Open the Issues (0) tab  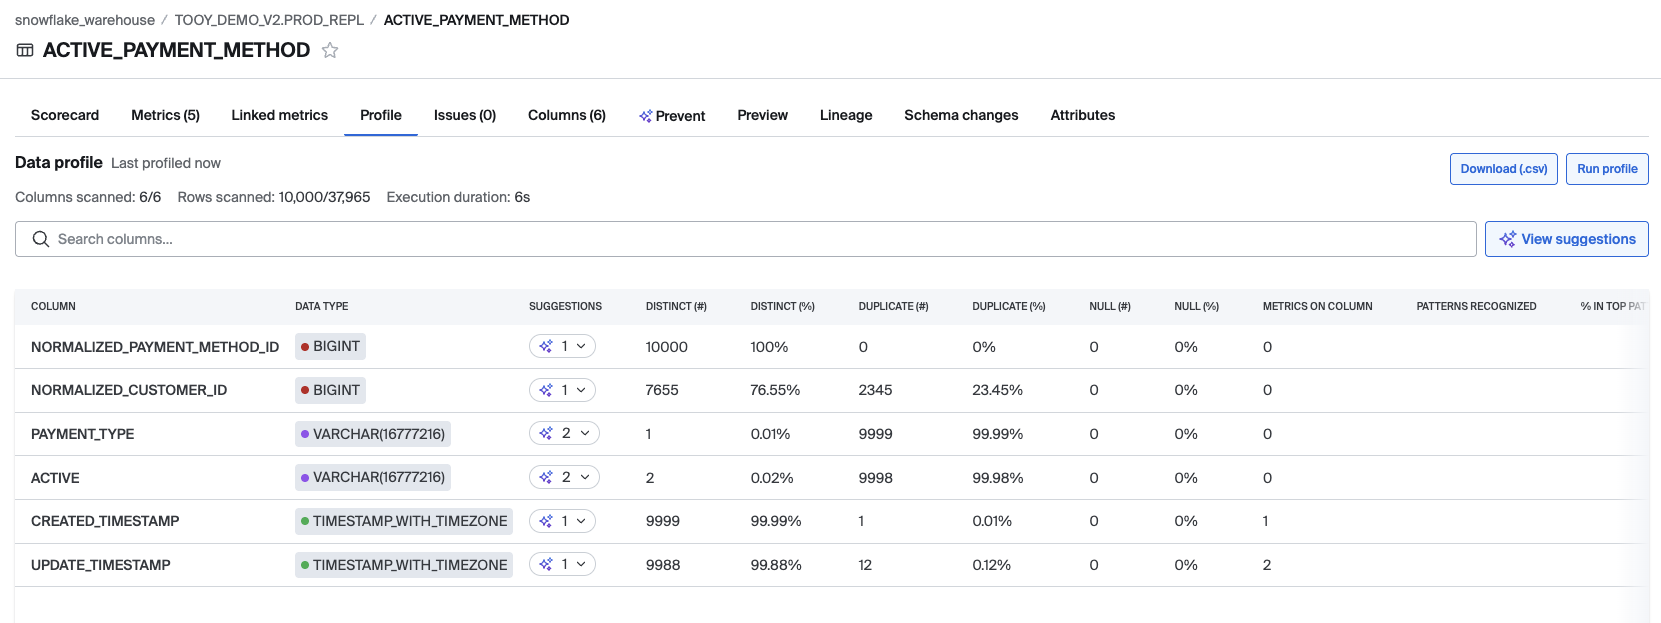point(465,115)
